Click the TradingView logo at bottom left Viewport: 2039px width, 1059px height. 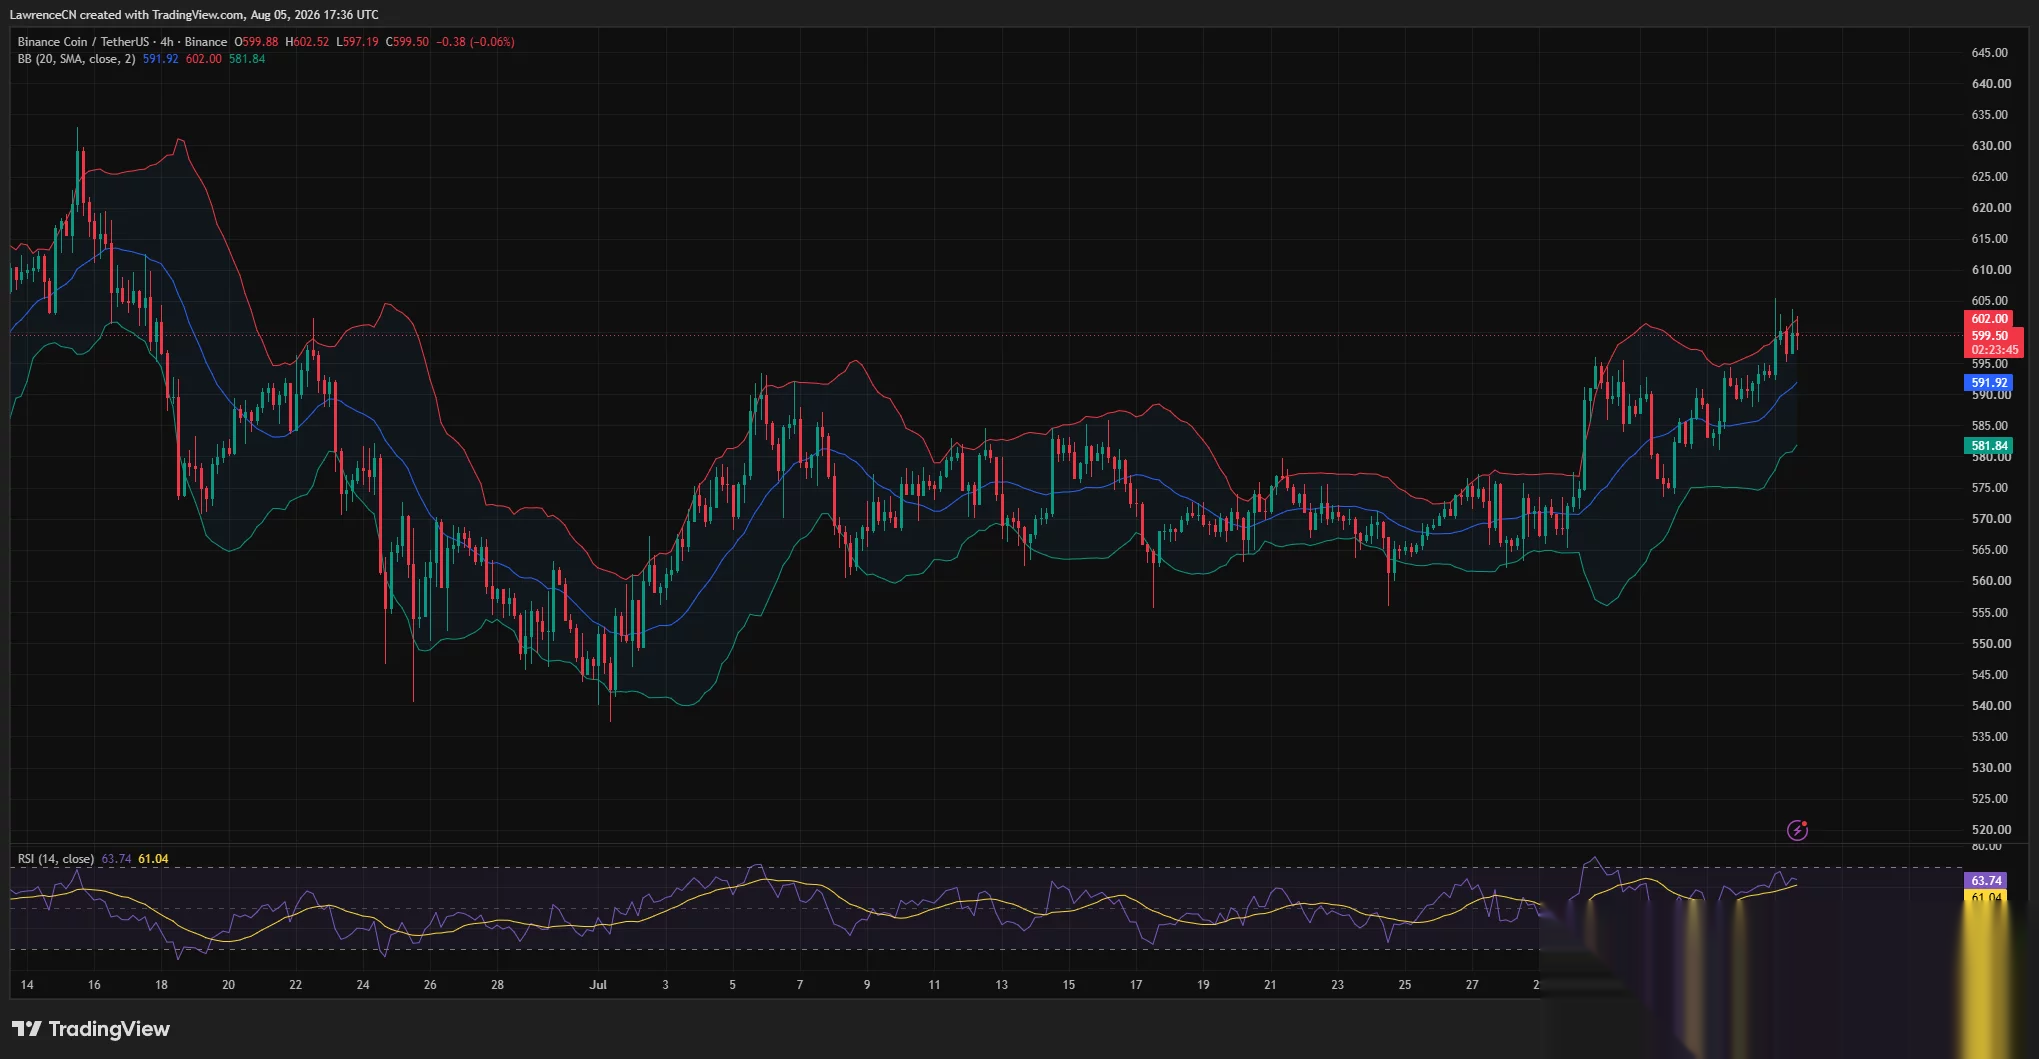[x=91, y=1029]
